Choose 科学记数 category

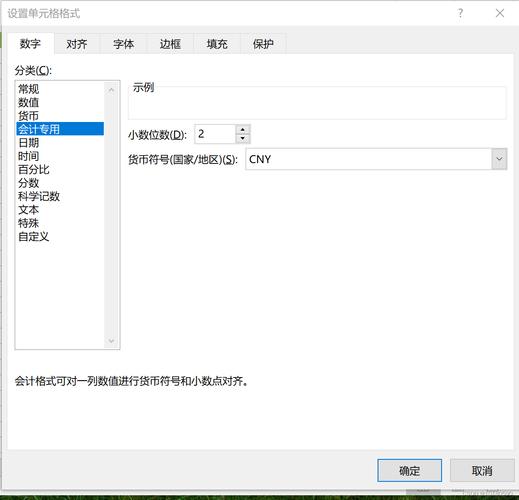(x=60, y=196)
